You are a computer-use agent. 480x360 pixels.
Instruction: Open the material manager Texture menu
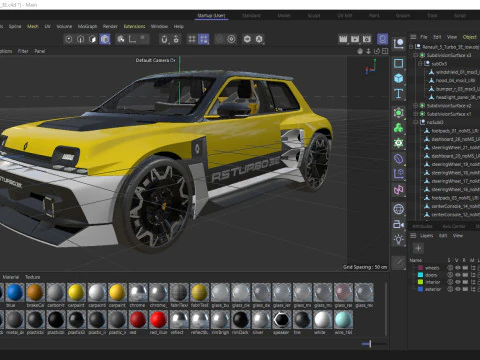[33, 277]
